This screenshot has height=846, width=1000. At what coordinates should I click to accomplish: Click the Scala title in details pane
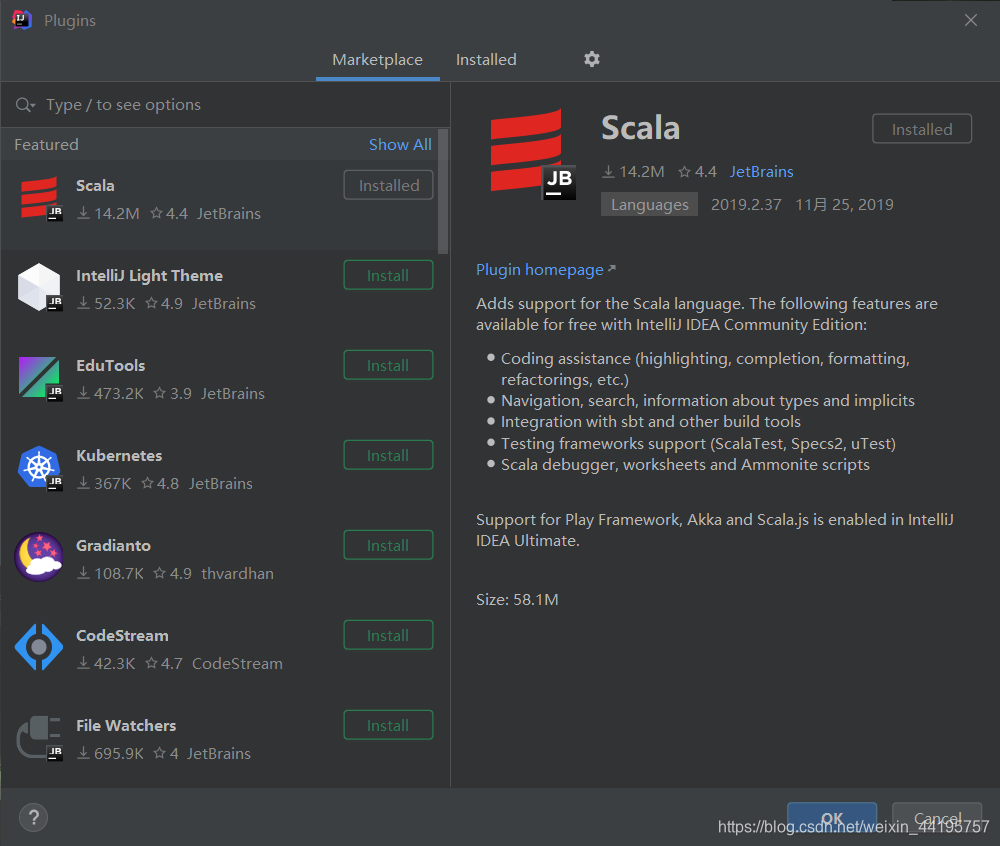(x=640, y=128)
